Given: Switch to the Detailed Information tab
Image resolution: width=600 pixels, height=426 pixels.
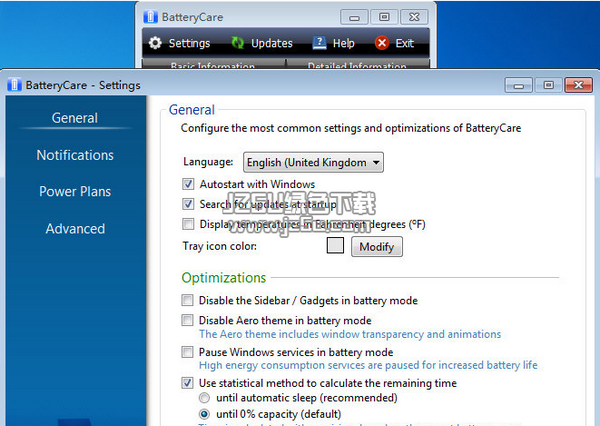Looking at the screenshot, I should click(x=358, y=64).
